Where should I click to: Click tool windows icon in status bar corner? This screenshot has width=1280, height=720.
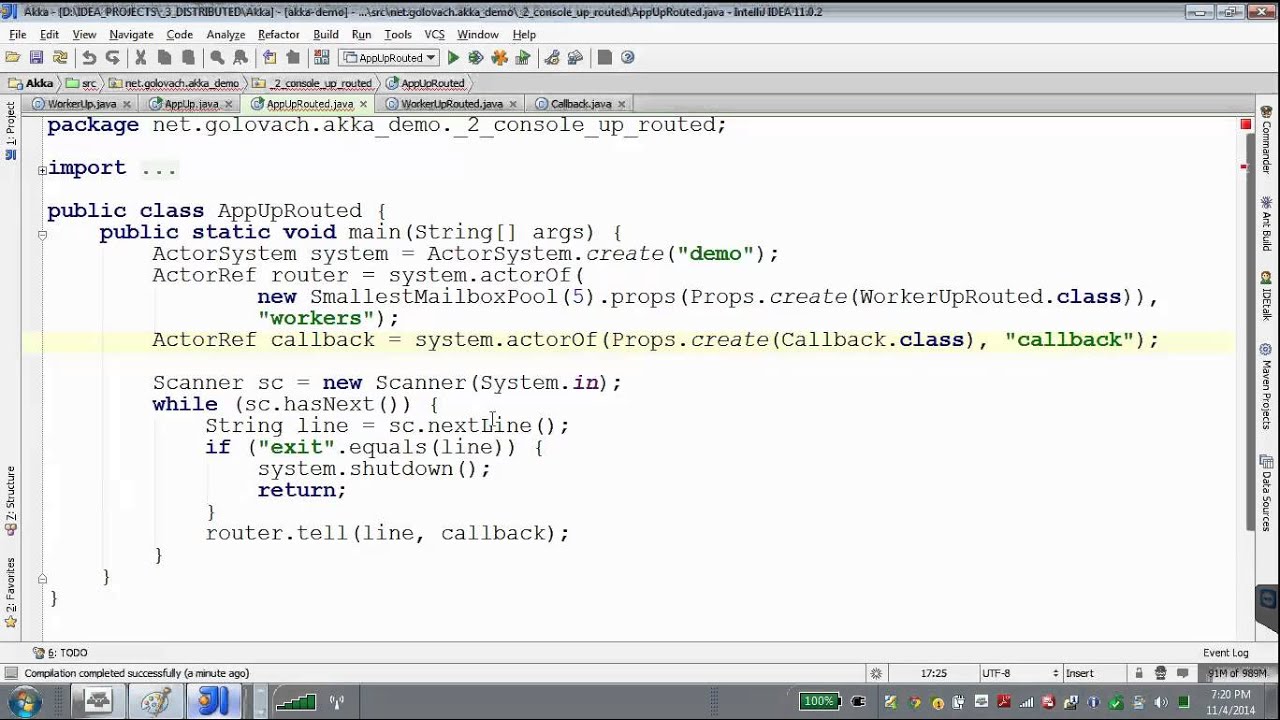[x=11, y=673]
